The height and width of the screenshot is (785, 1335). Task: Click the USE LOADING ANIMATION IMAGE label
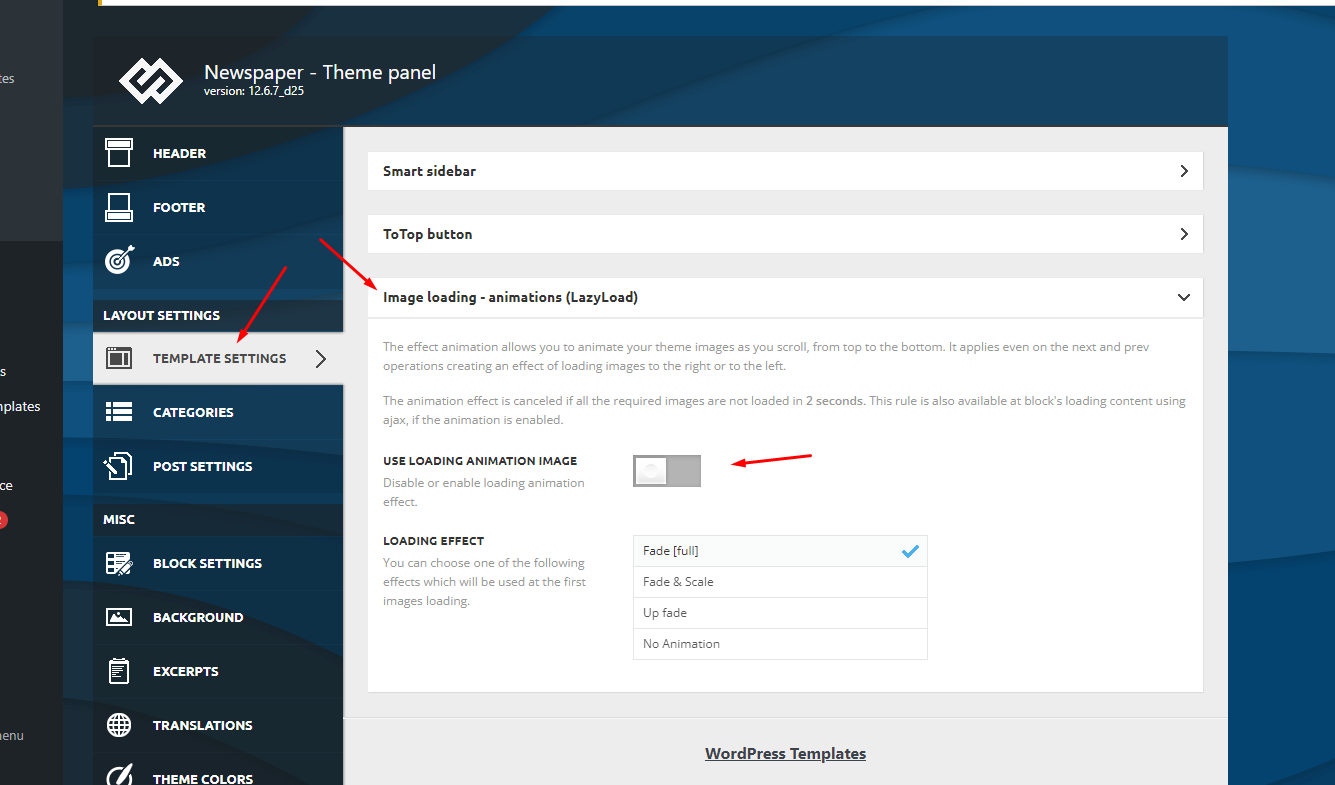[x=480, y=461]
